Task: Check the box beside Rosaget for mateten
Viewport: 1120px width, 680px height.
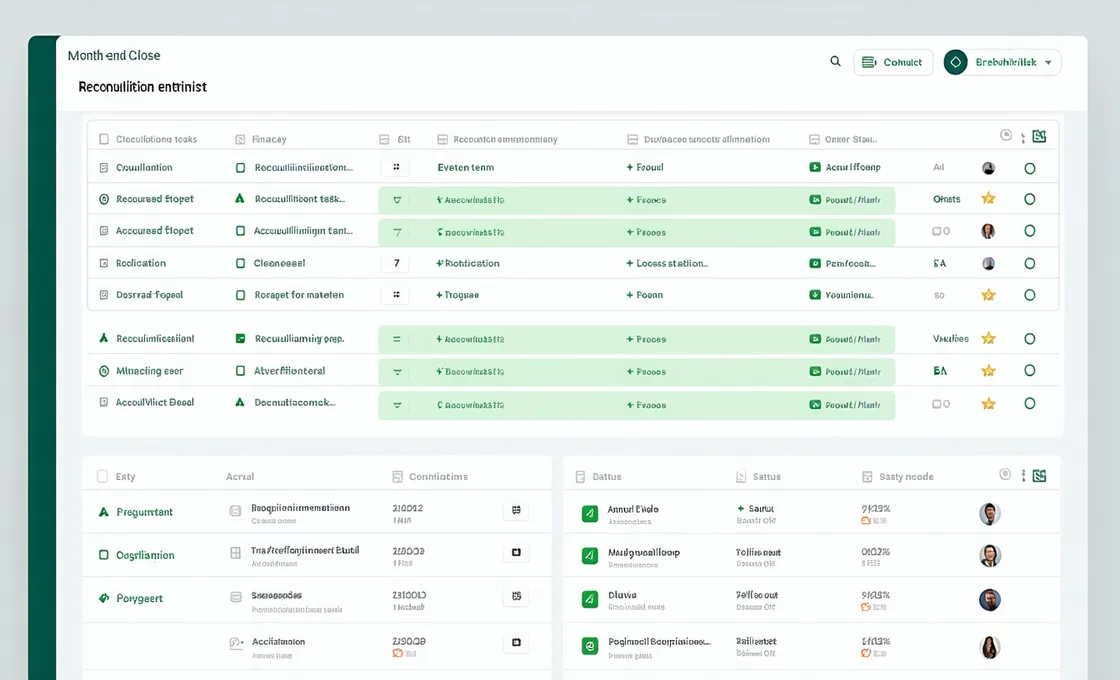Action: [240, 295]
